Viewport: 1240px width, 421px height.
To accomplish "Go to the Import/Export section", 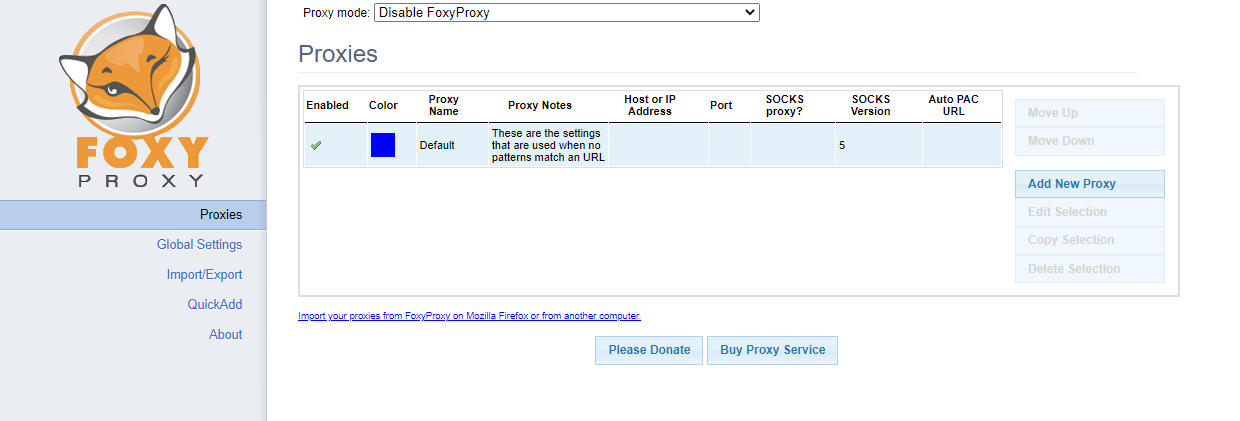I will (204, 274).
